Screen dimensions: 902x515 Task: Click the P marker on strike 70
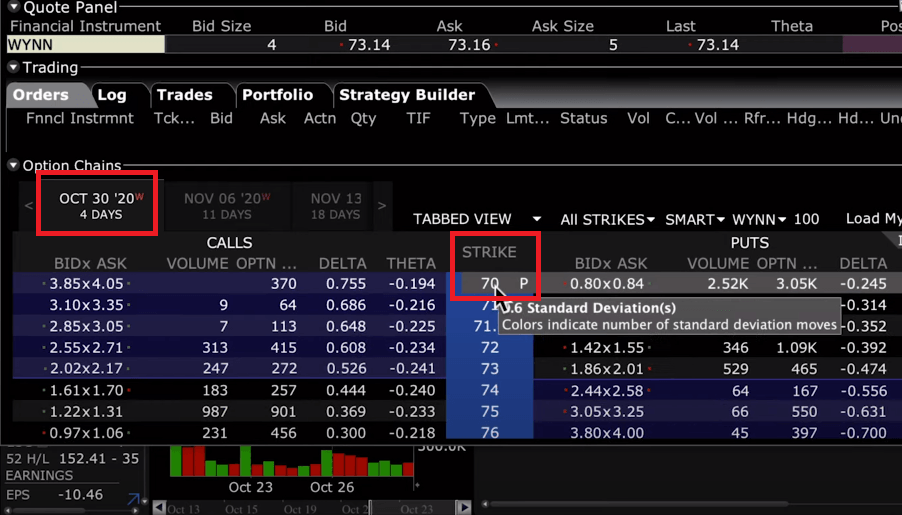523,284
